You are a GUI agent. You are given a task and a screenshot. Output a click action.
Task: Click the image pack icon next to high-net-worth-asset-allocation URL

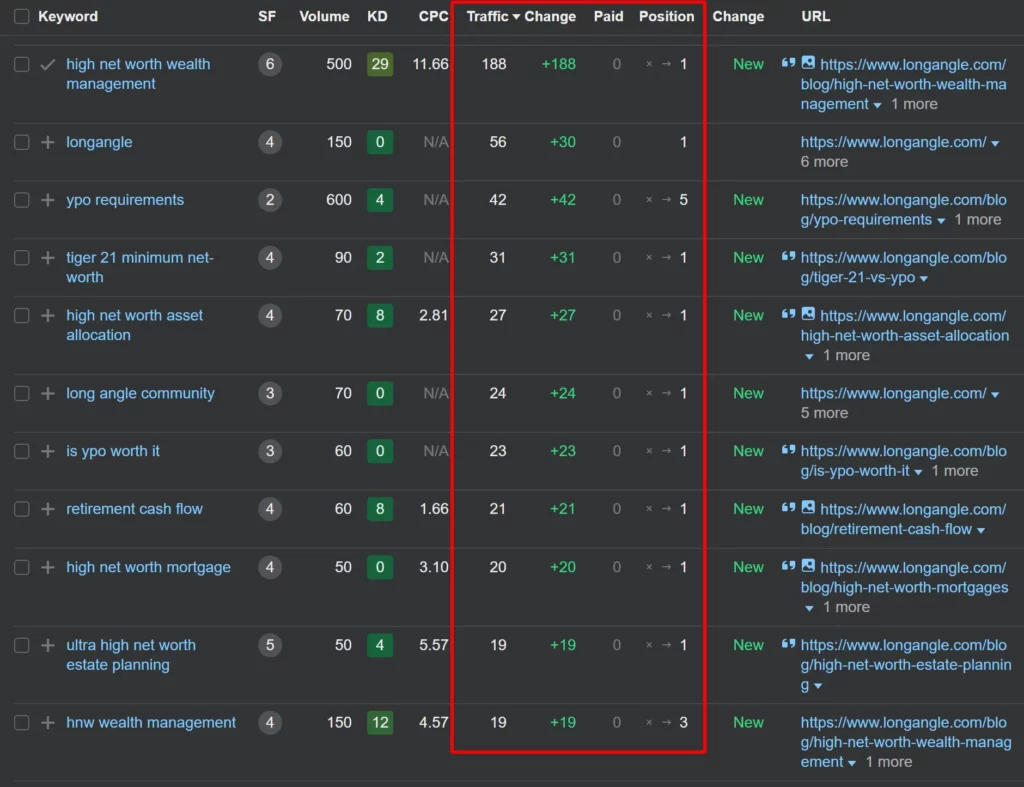click(x=806, y=315)
